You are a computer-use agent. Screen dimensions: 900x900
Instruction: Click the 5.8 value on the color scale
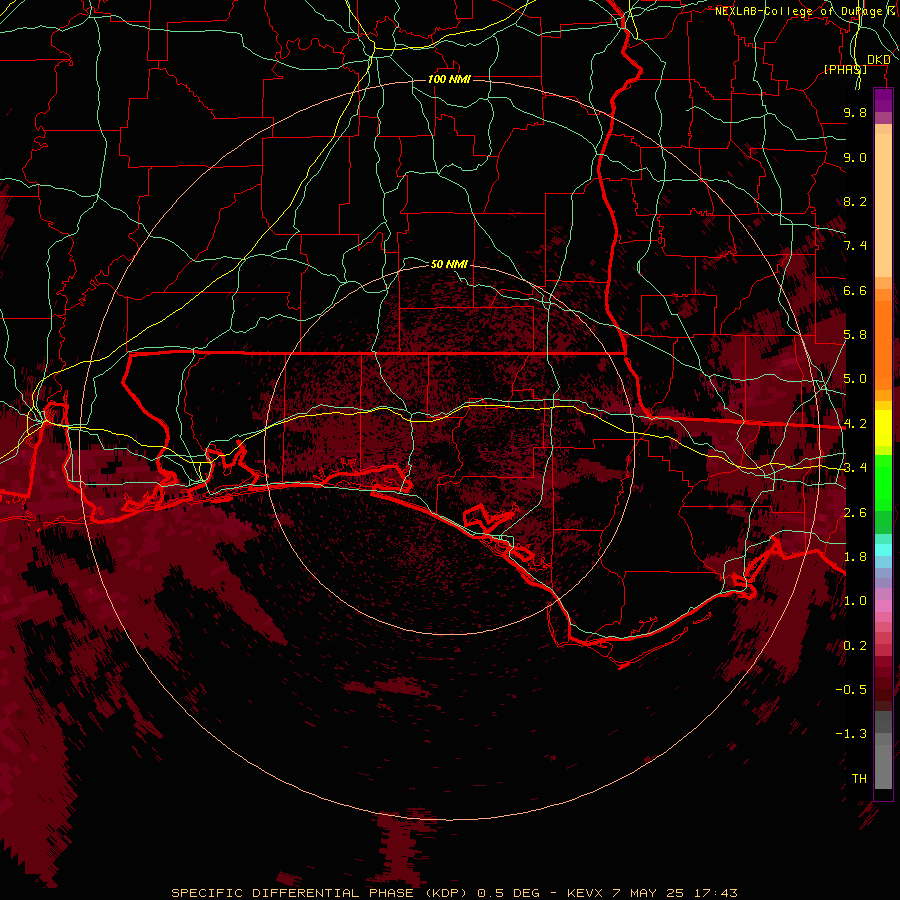tap(855, 335)
